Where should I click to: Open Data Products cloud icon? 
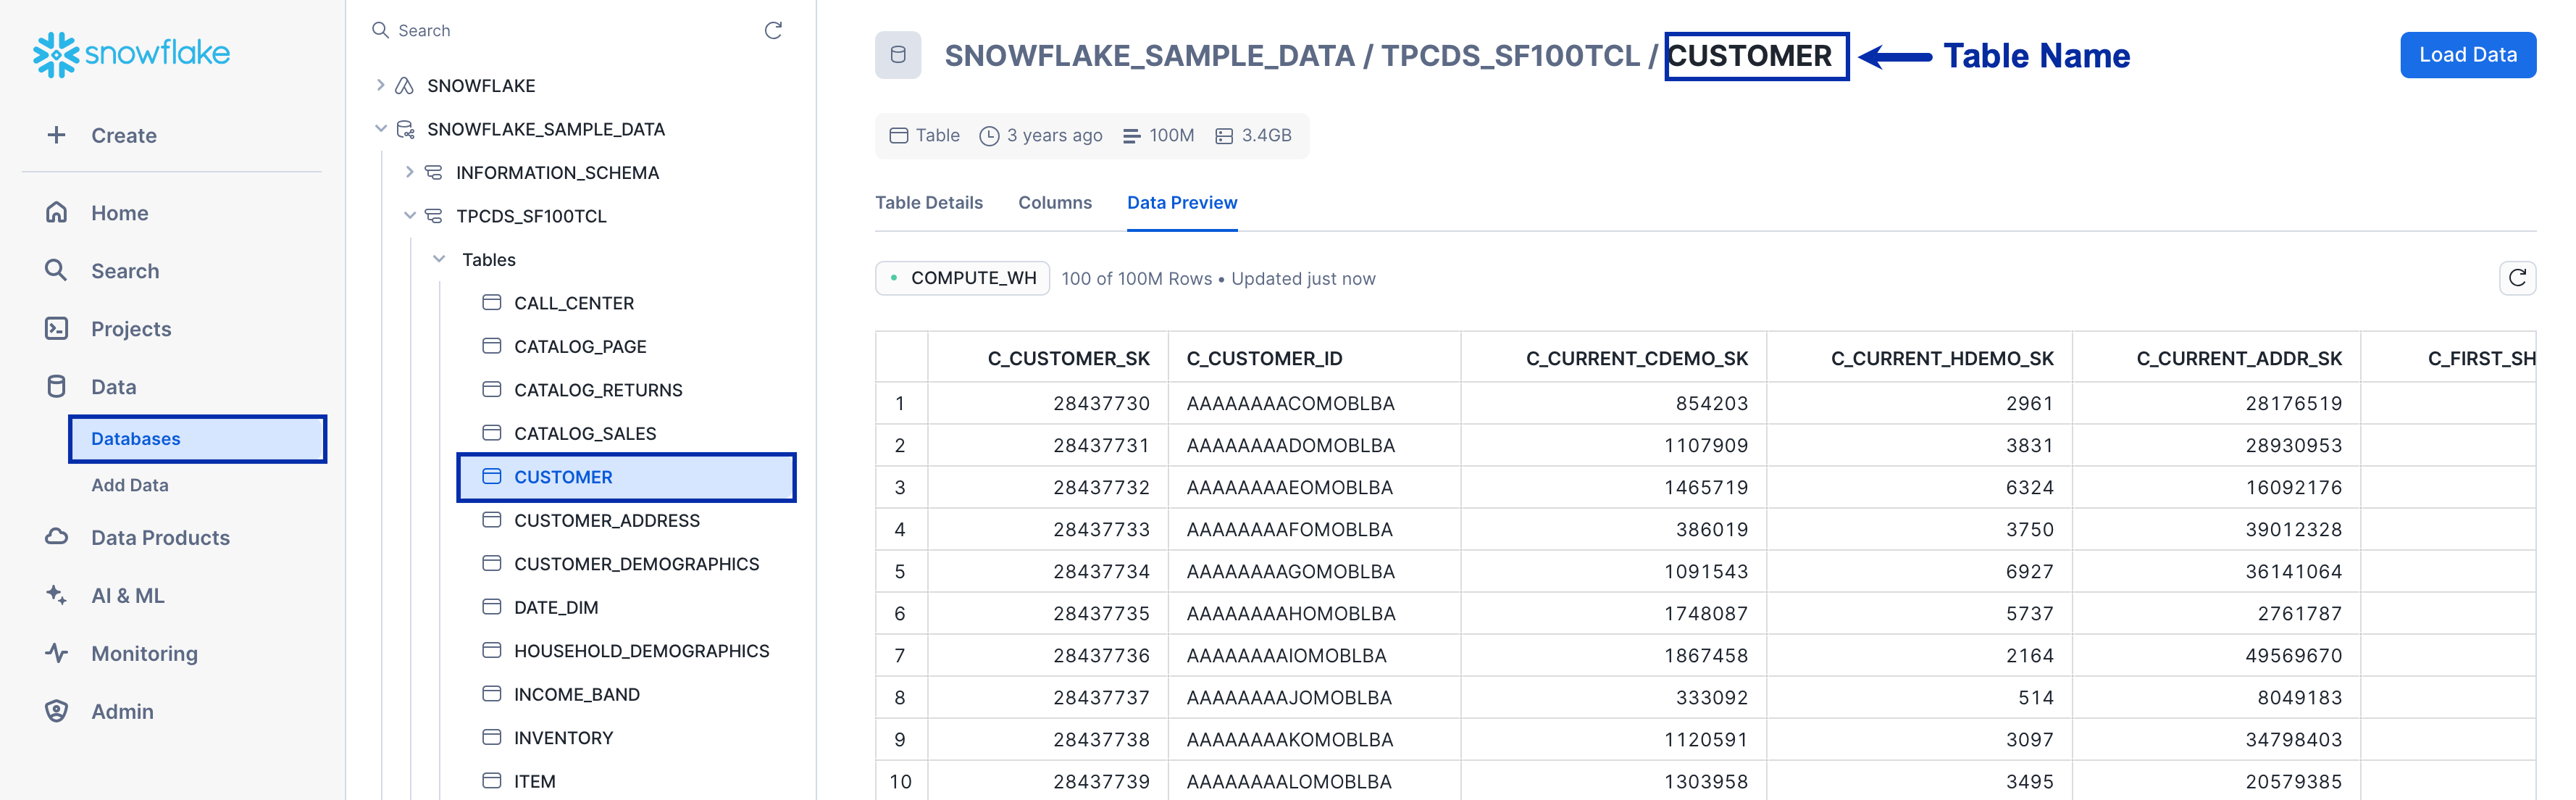(57, 537)
